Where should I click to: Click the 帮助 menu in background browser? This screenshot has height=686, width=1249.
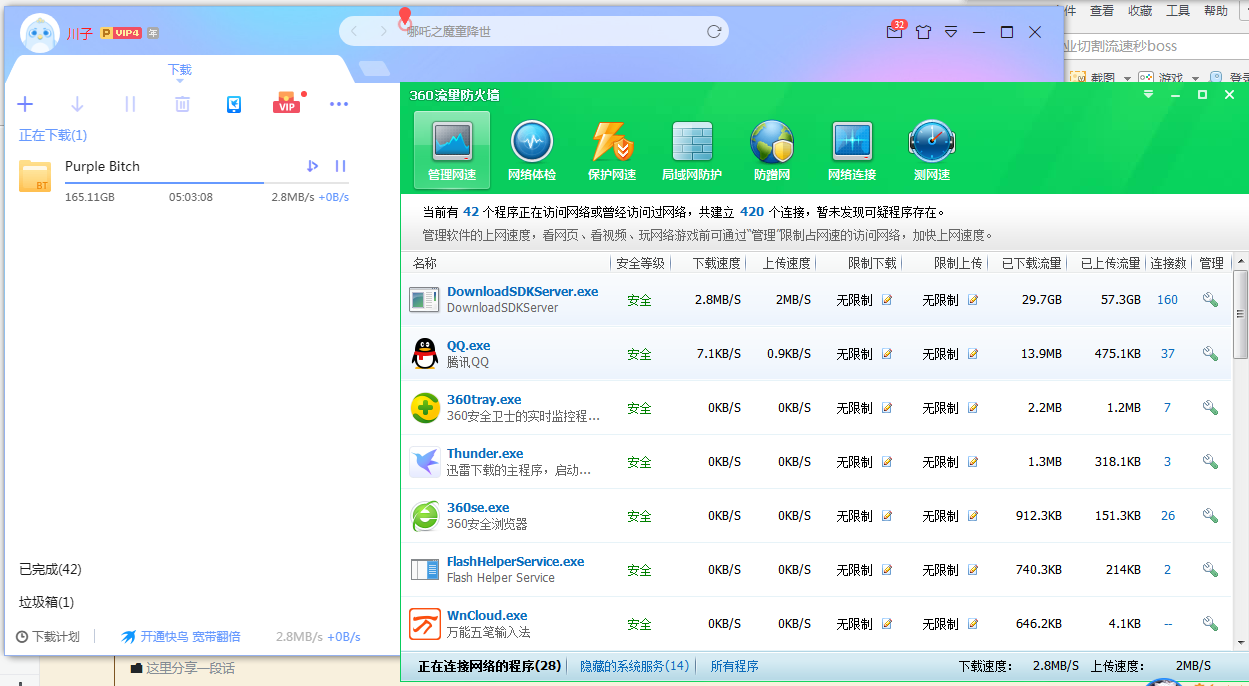coord(1216,11)
